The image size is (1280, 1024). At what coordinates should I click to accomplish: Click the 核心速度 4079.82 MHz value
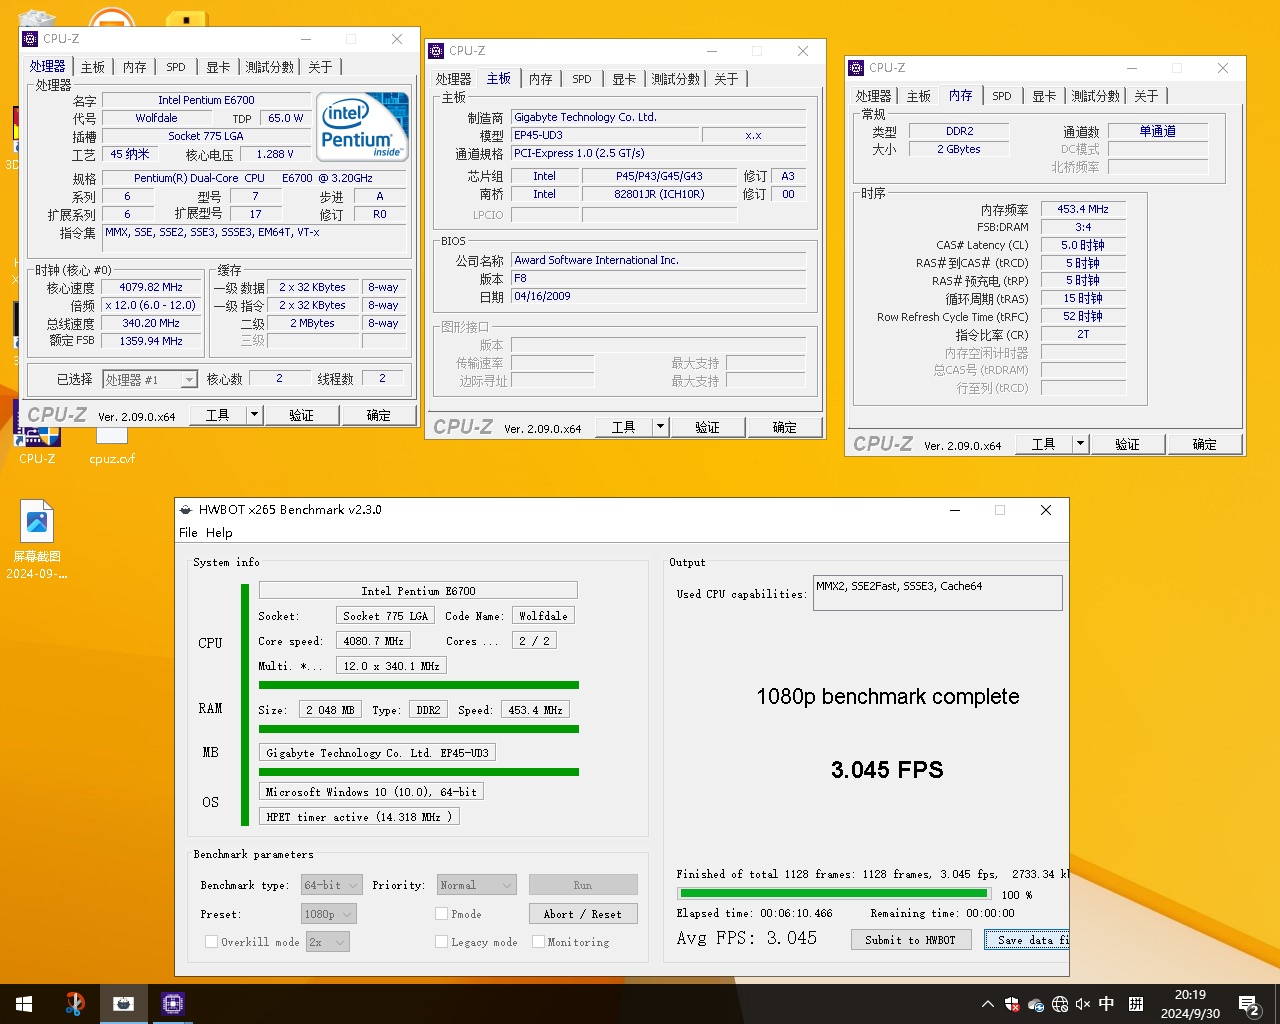151,287
